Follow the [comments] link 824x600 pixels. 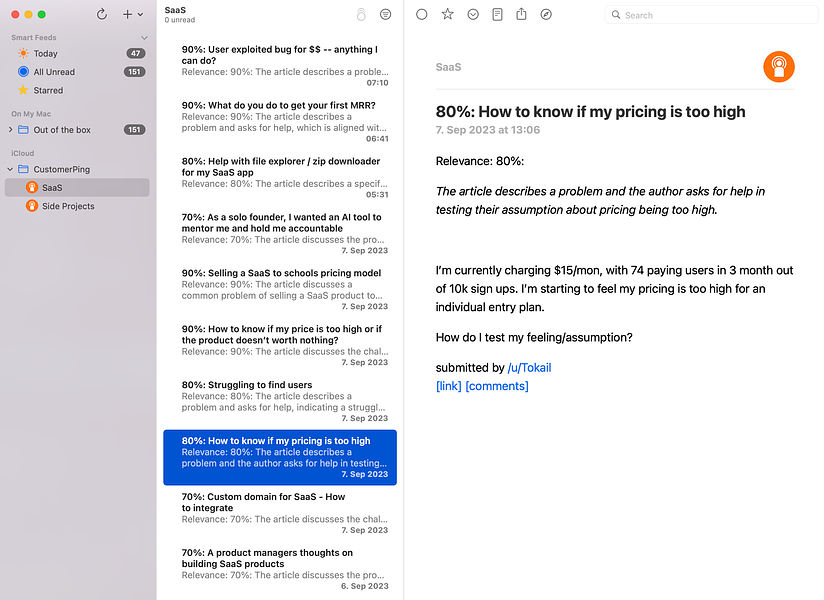coord(497,386)
